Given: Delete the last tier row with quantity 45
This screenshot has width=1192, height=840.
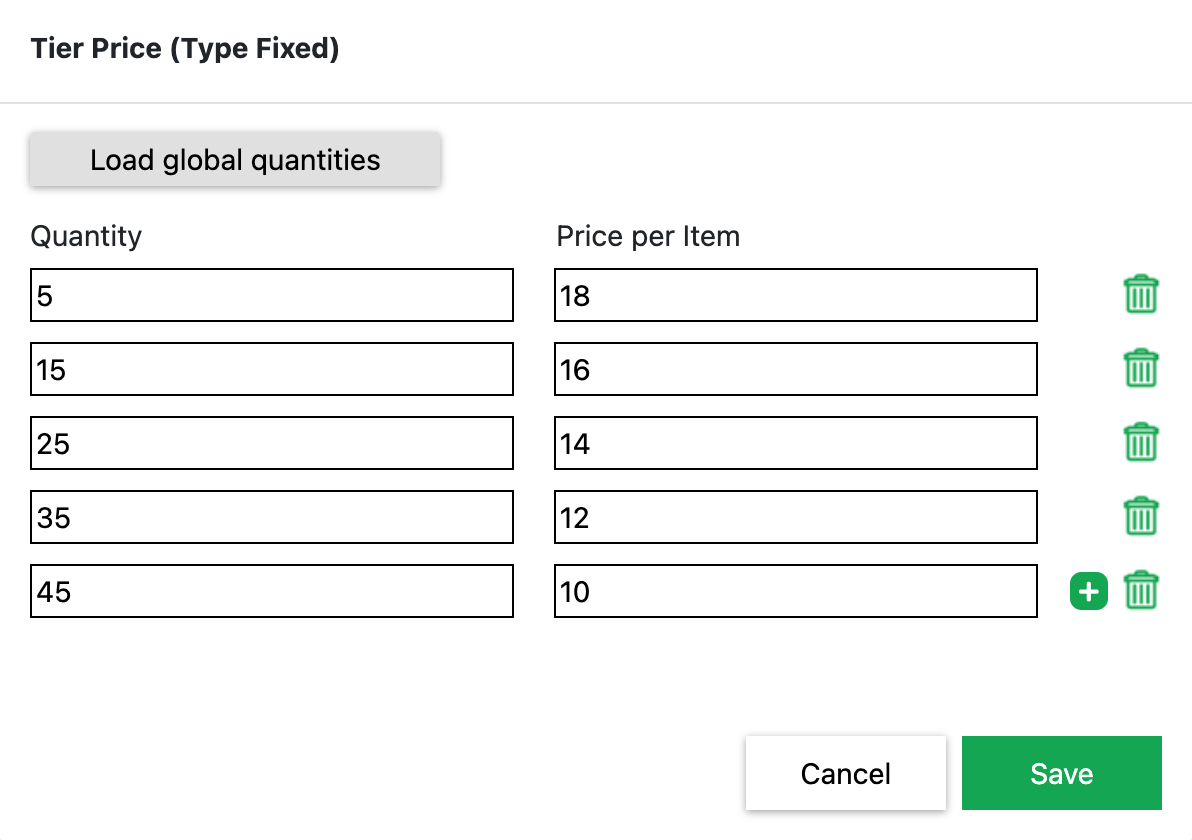Looking at the screenshot, I should click(x=1141, y=591).
